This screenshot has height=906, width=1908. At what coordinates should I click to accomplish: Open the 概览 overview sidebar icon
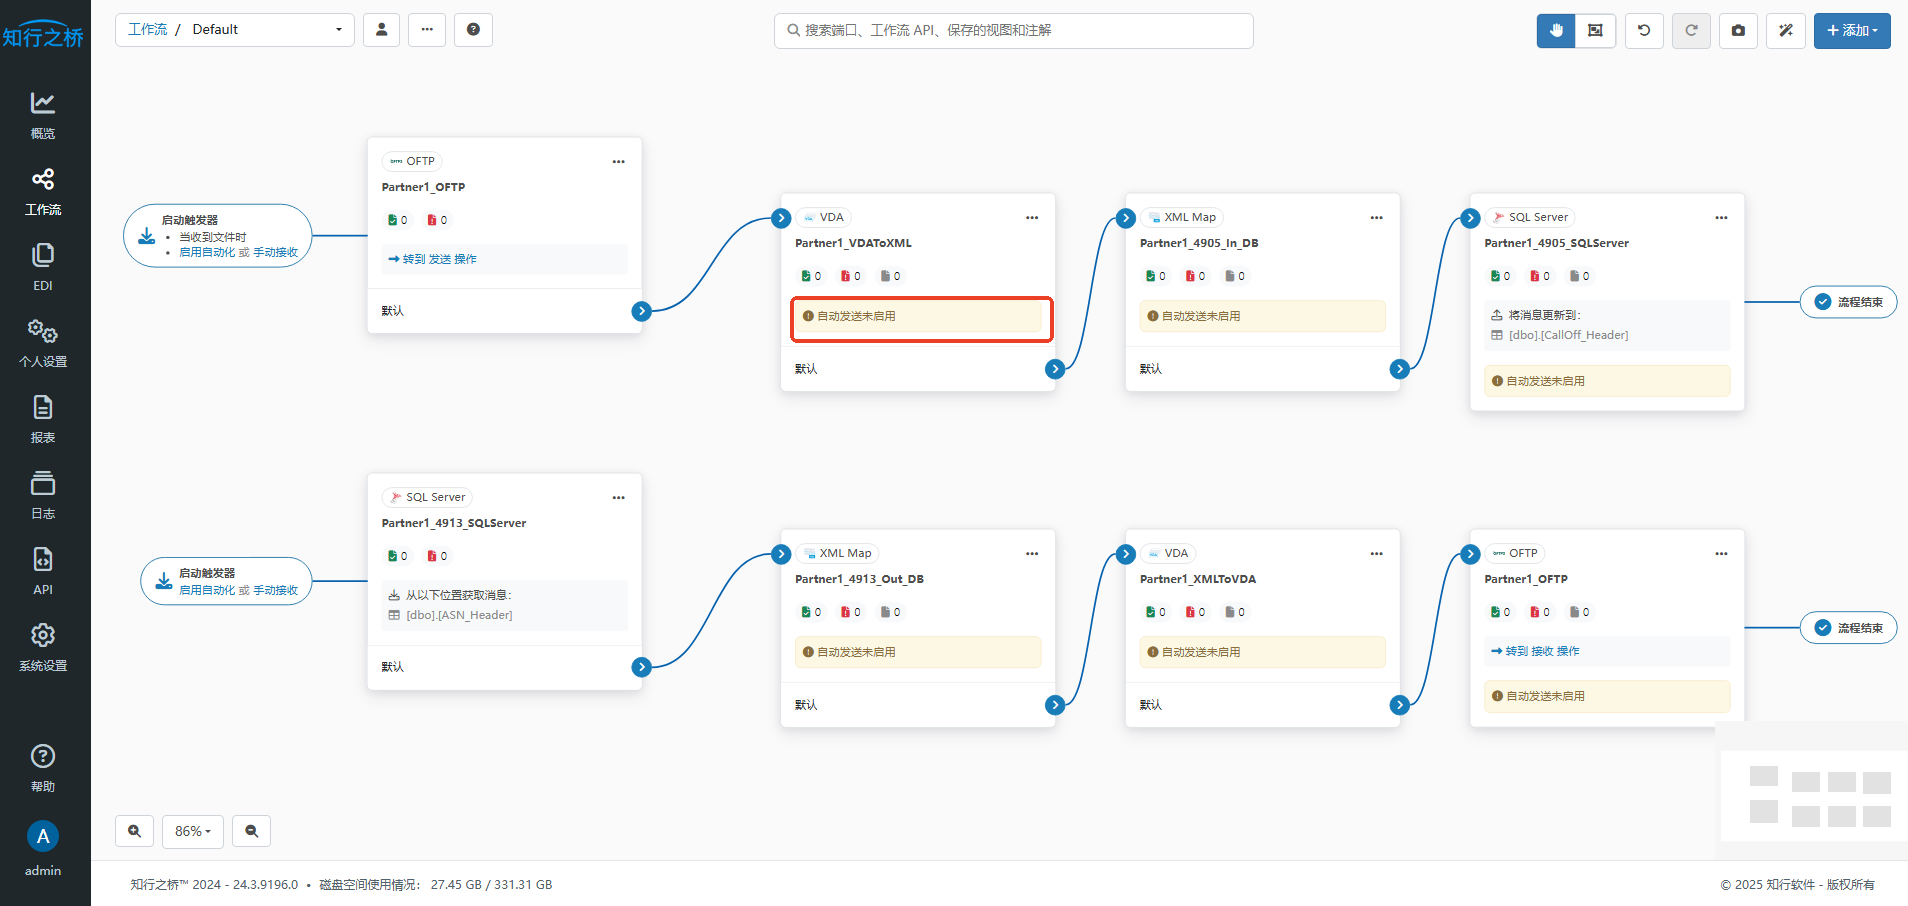pos(43,115)
